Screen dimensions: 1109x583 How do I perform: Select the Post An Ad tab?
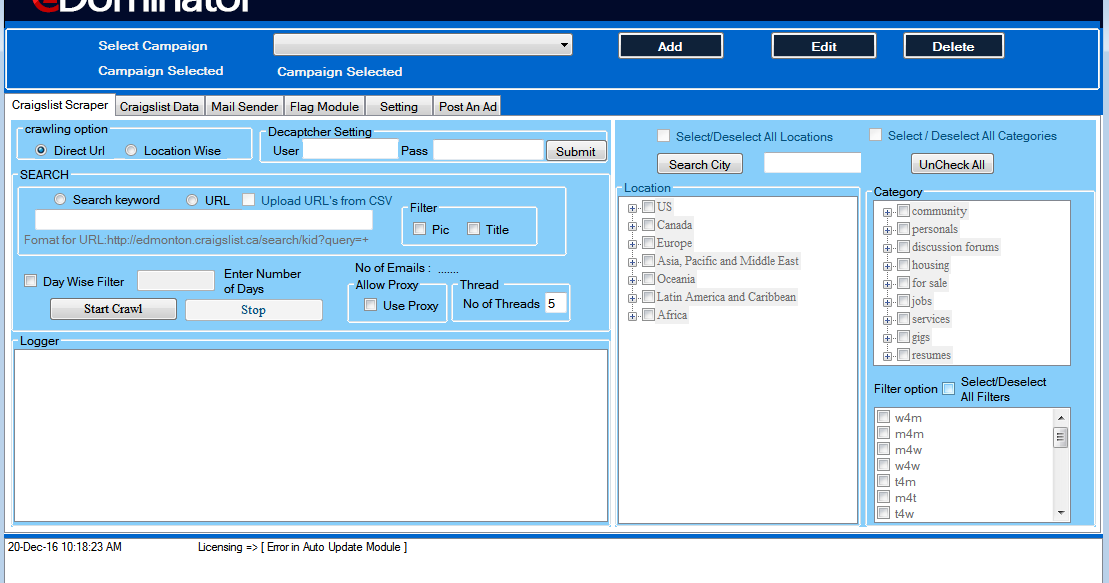(x=467, y=105)
